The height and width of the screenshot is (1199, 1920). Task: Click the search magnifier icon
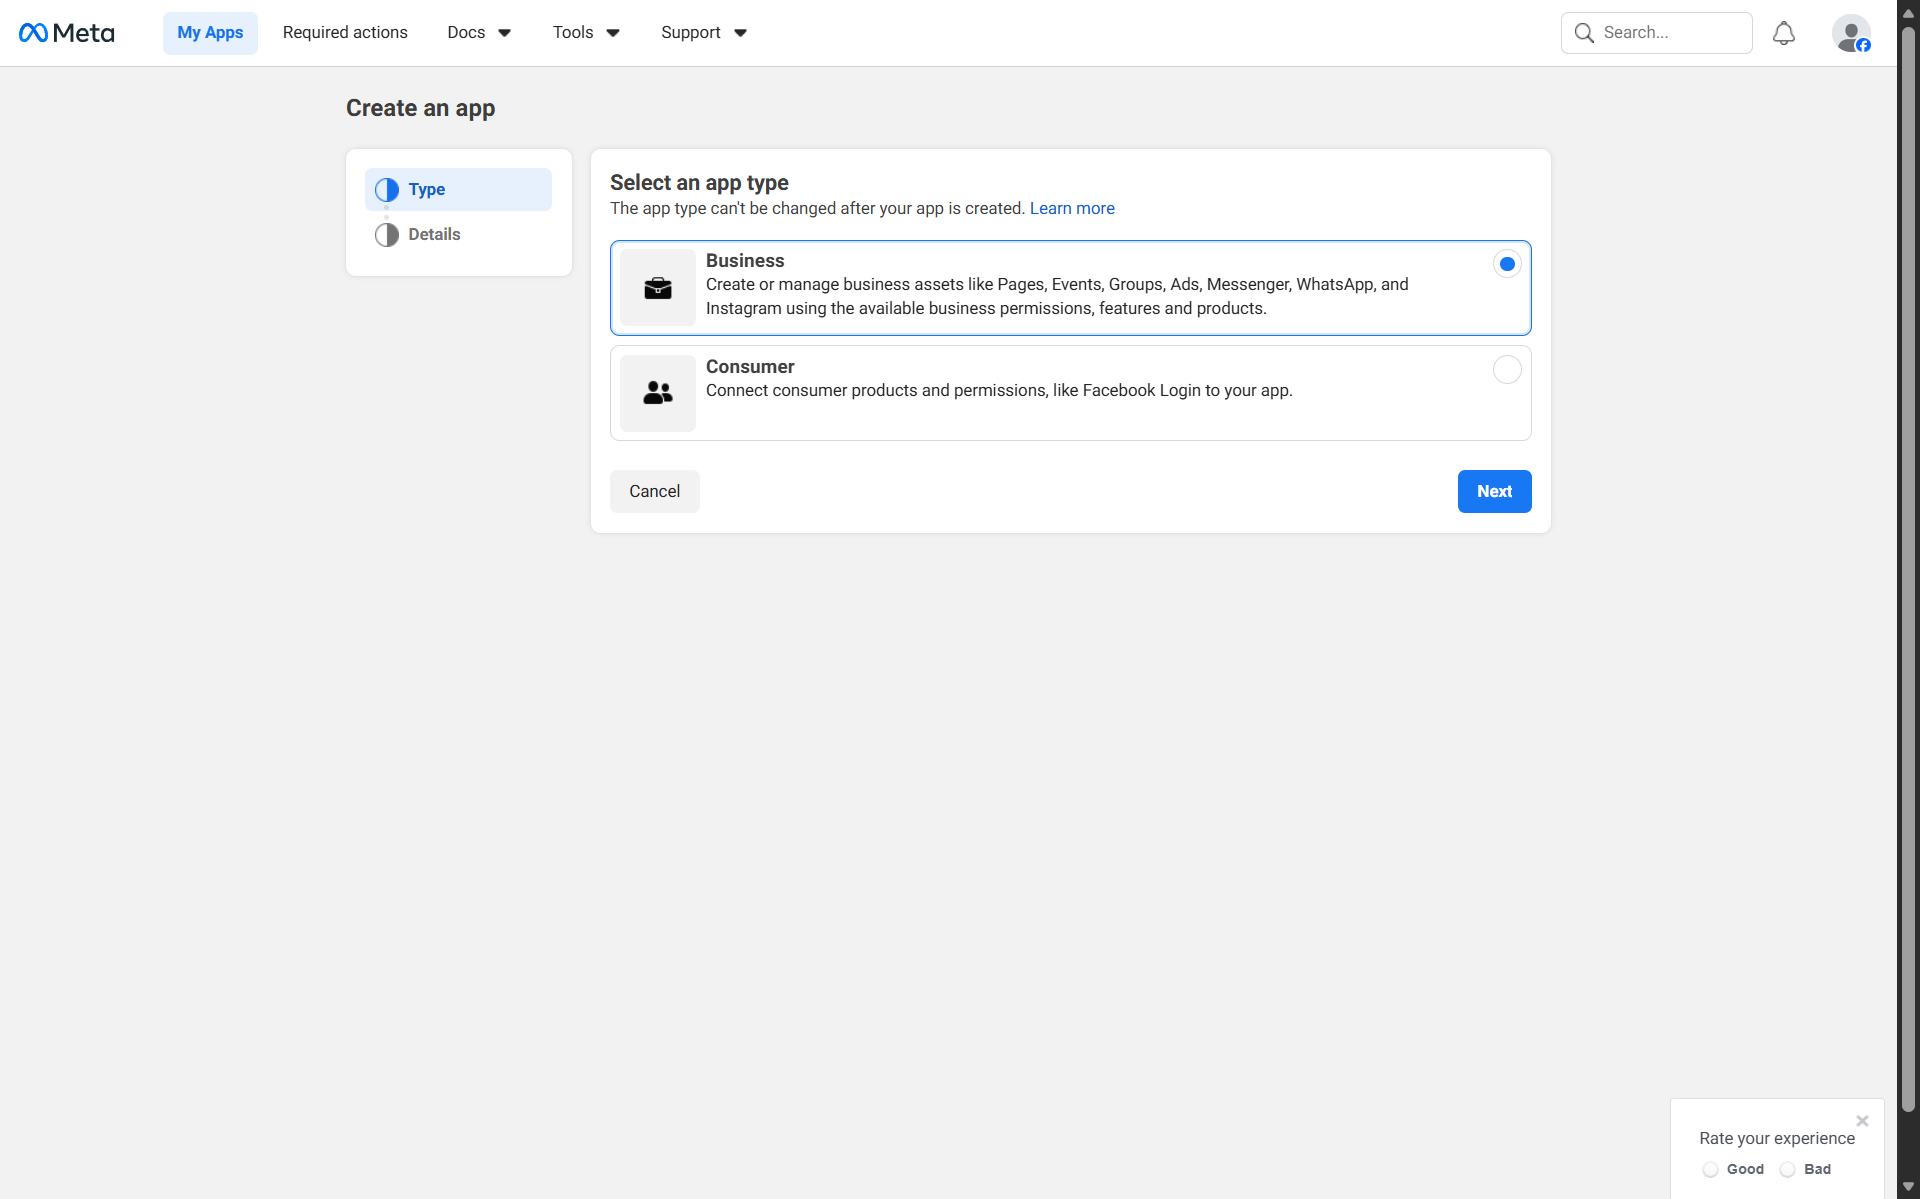[1584, 33]
